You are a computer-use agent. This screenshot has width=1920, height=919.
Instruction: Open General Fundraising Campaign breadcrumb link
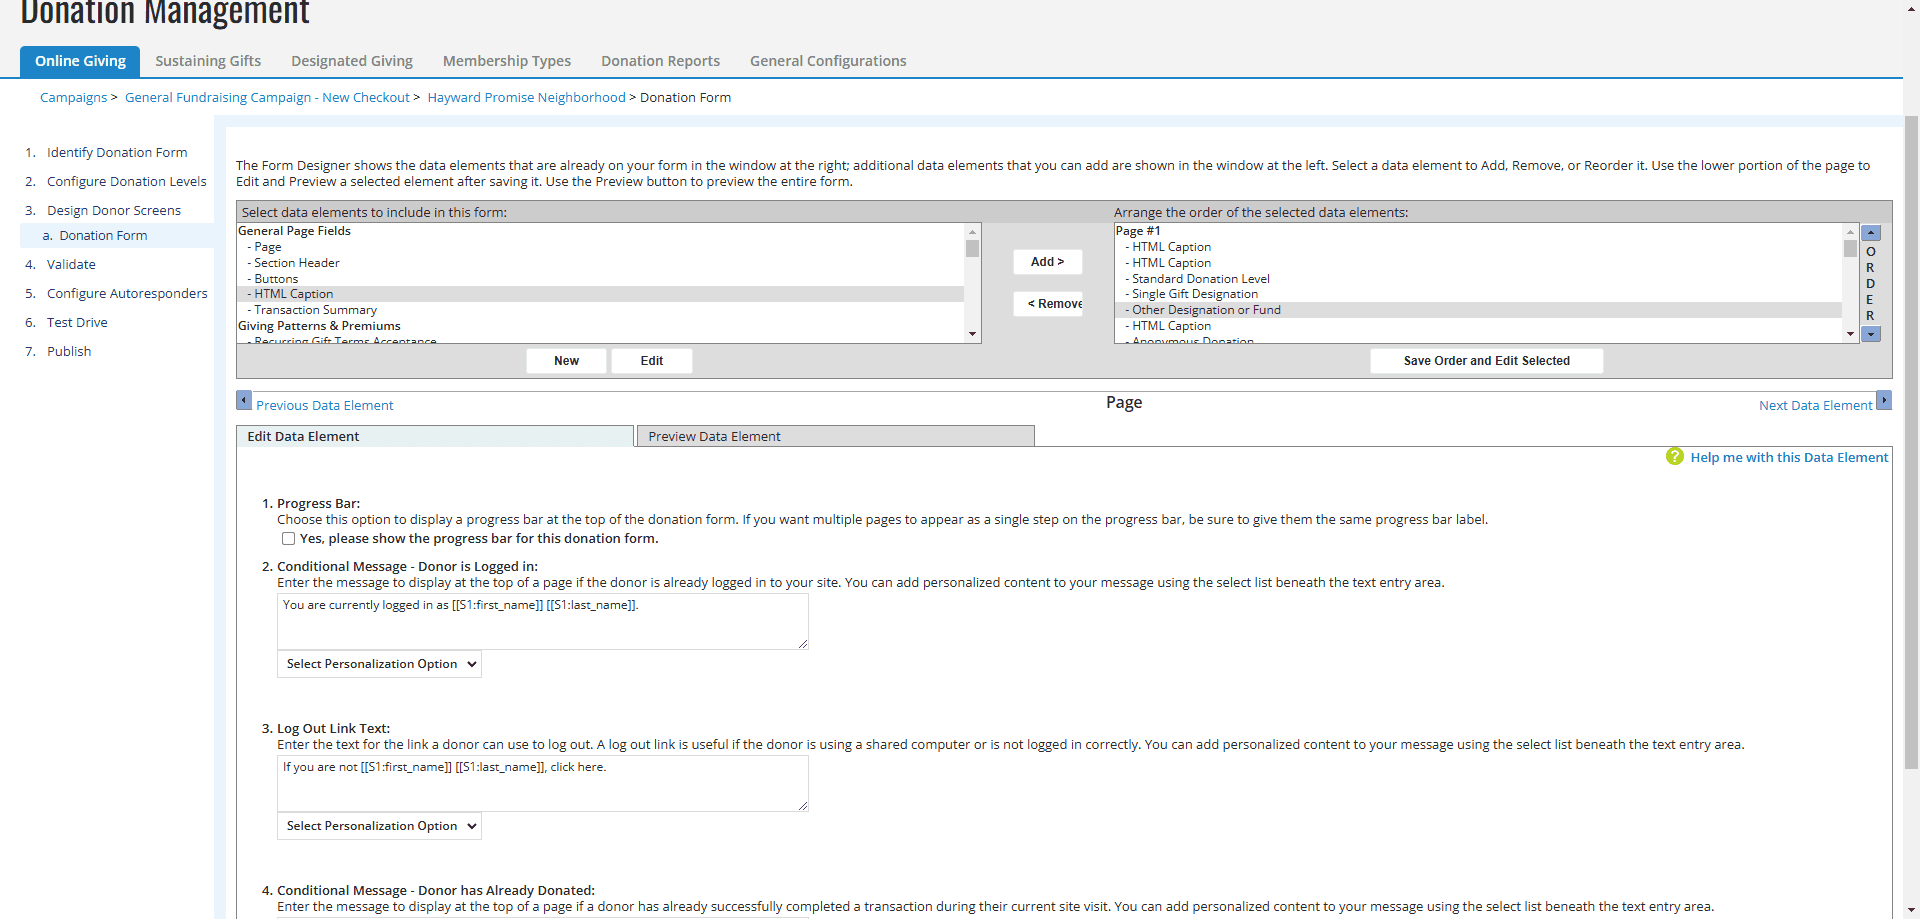(267, 97)
